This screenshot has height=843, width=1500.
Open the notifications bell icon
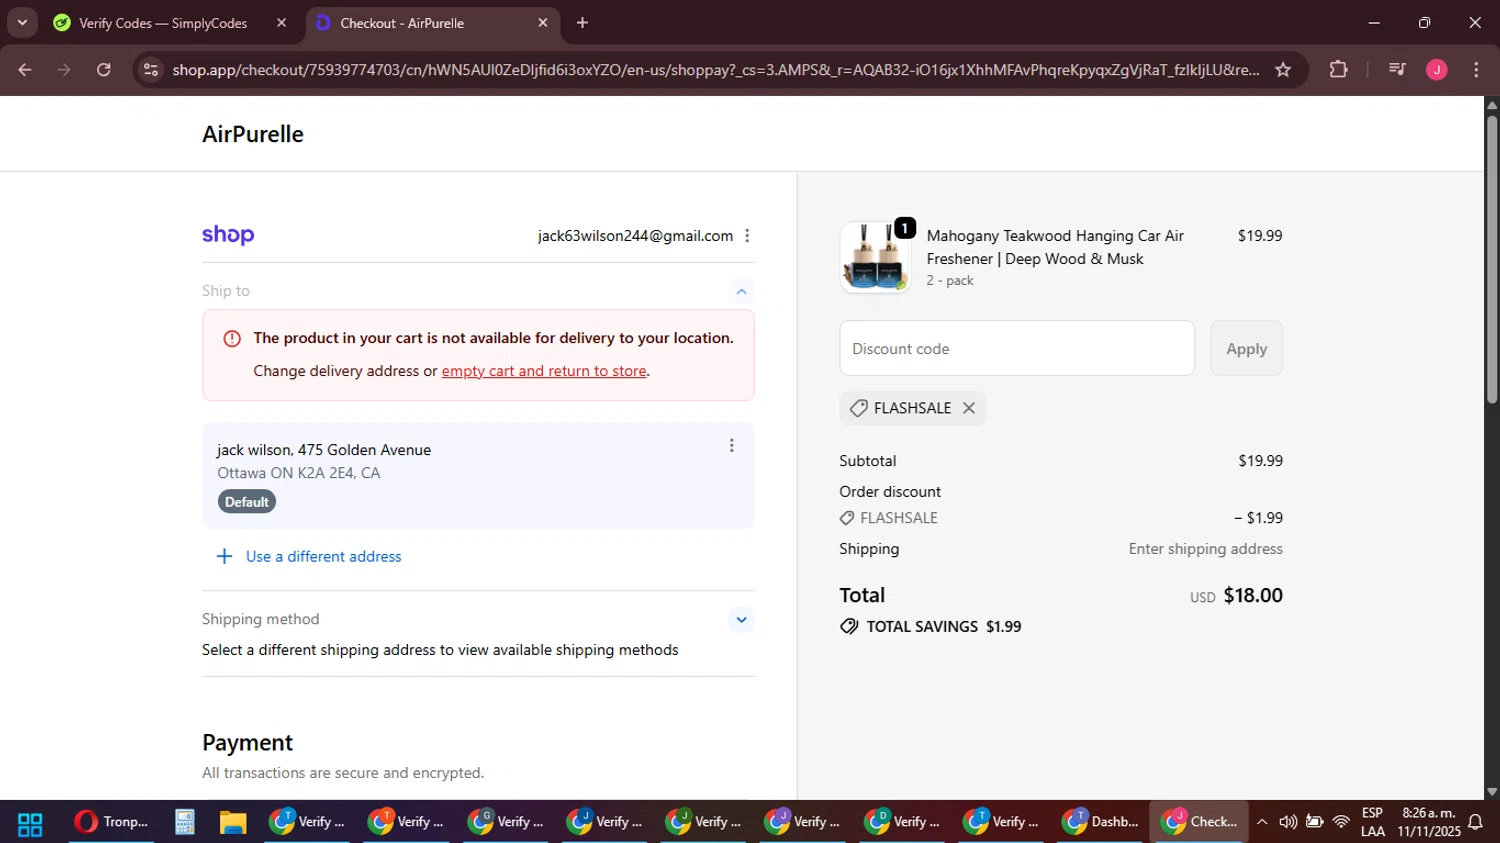point(1475,822)
